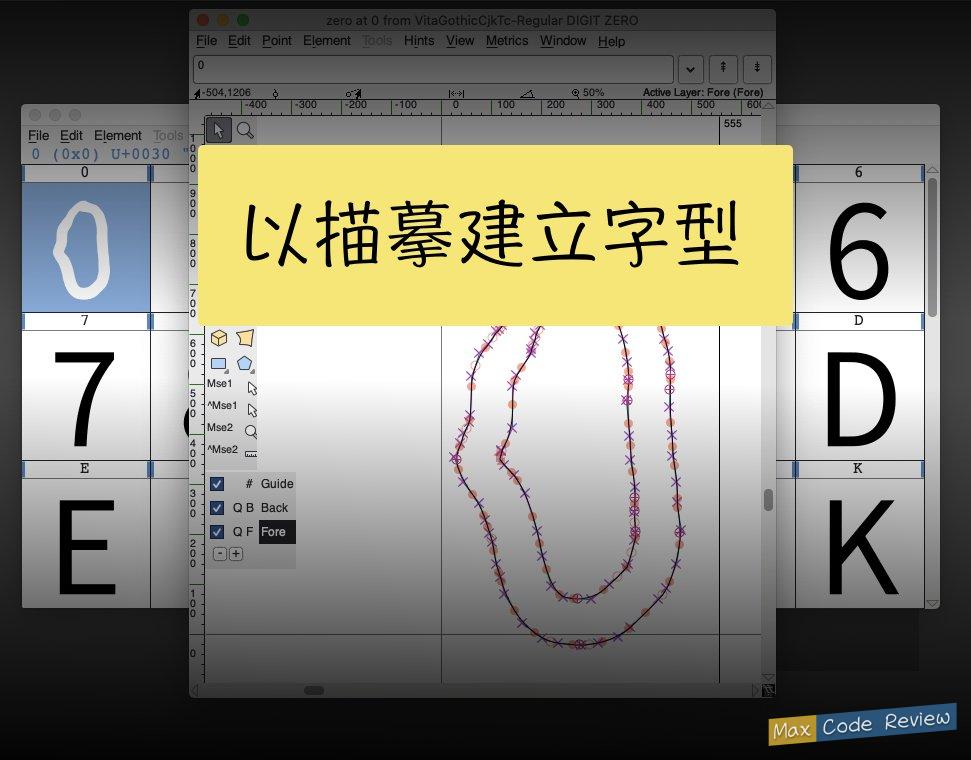Viewport: 971px width, 760px height.
Task: Select the magnify zoom tool
Action: tap(245, 130)
